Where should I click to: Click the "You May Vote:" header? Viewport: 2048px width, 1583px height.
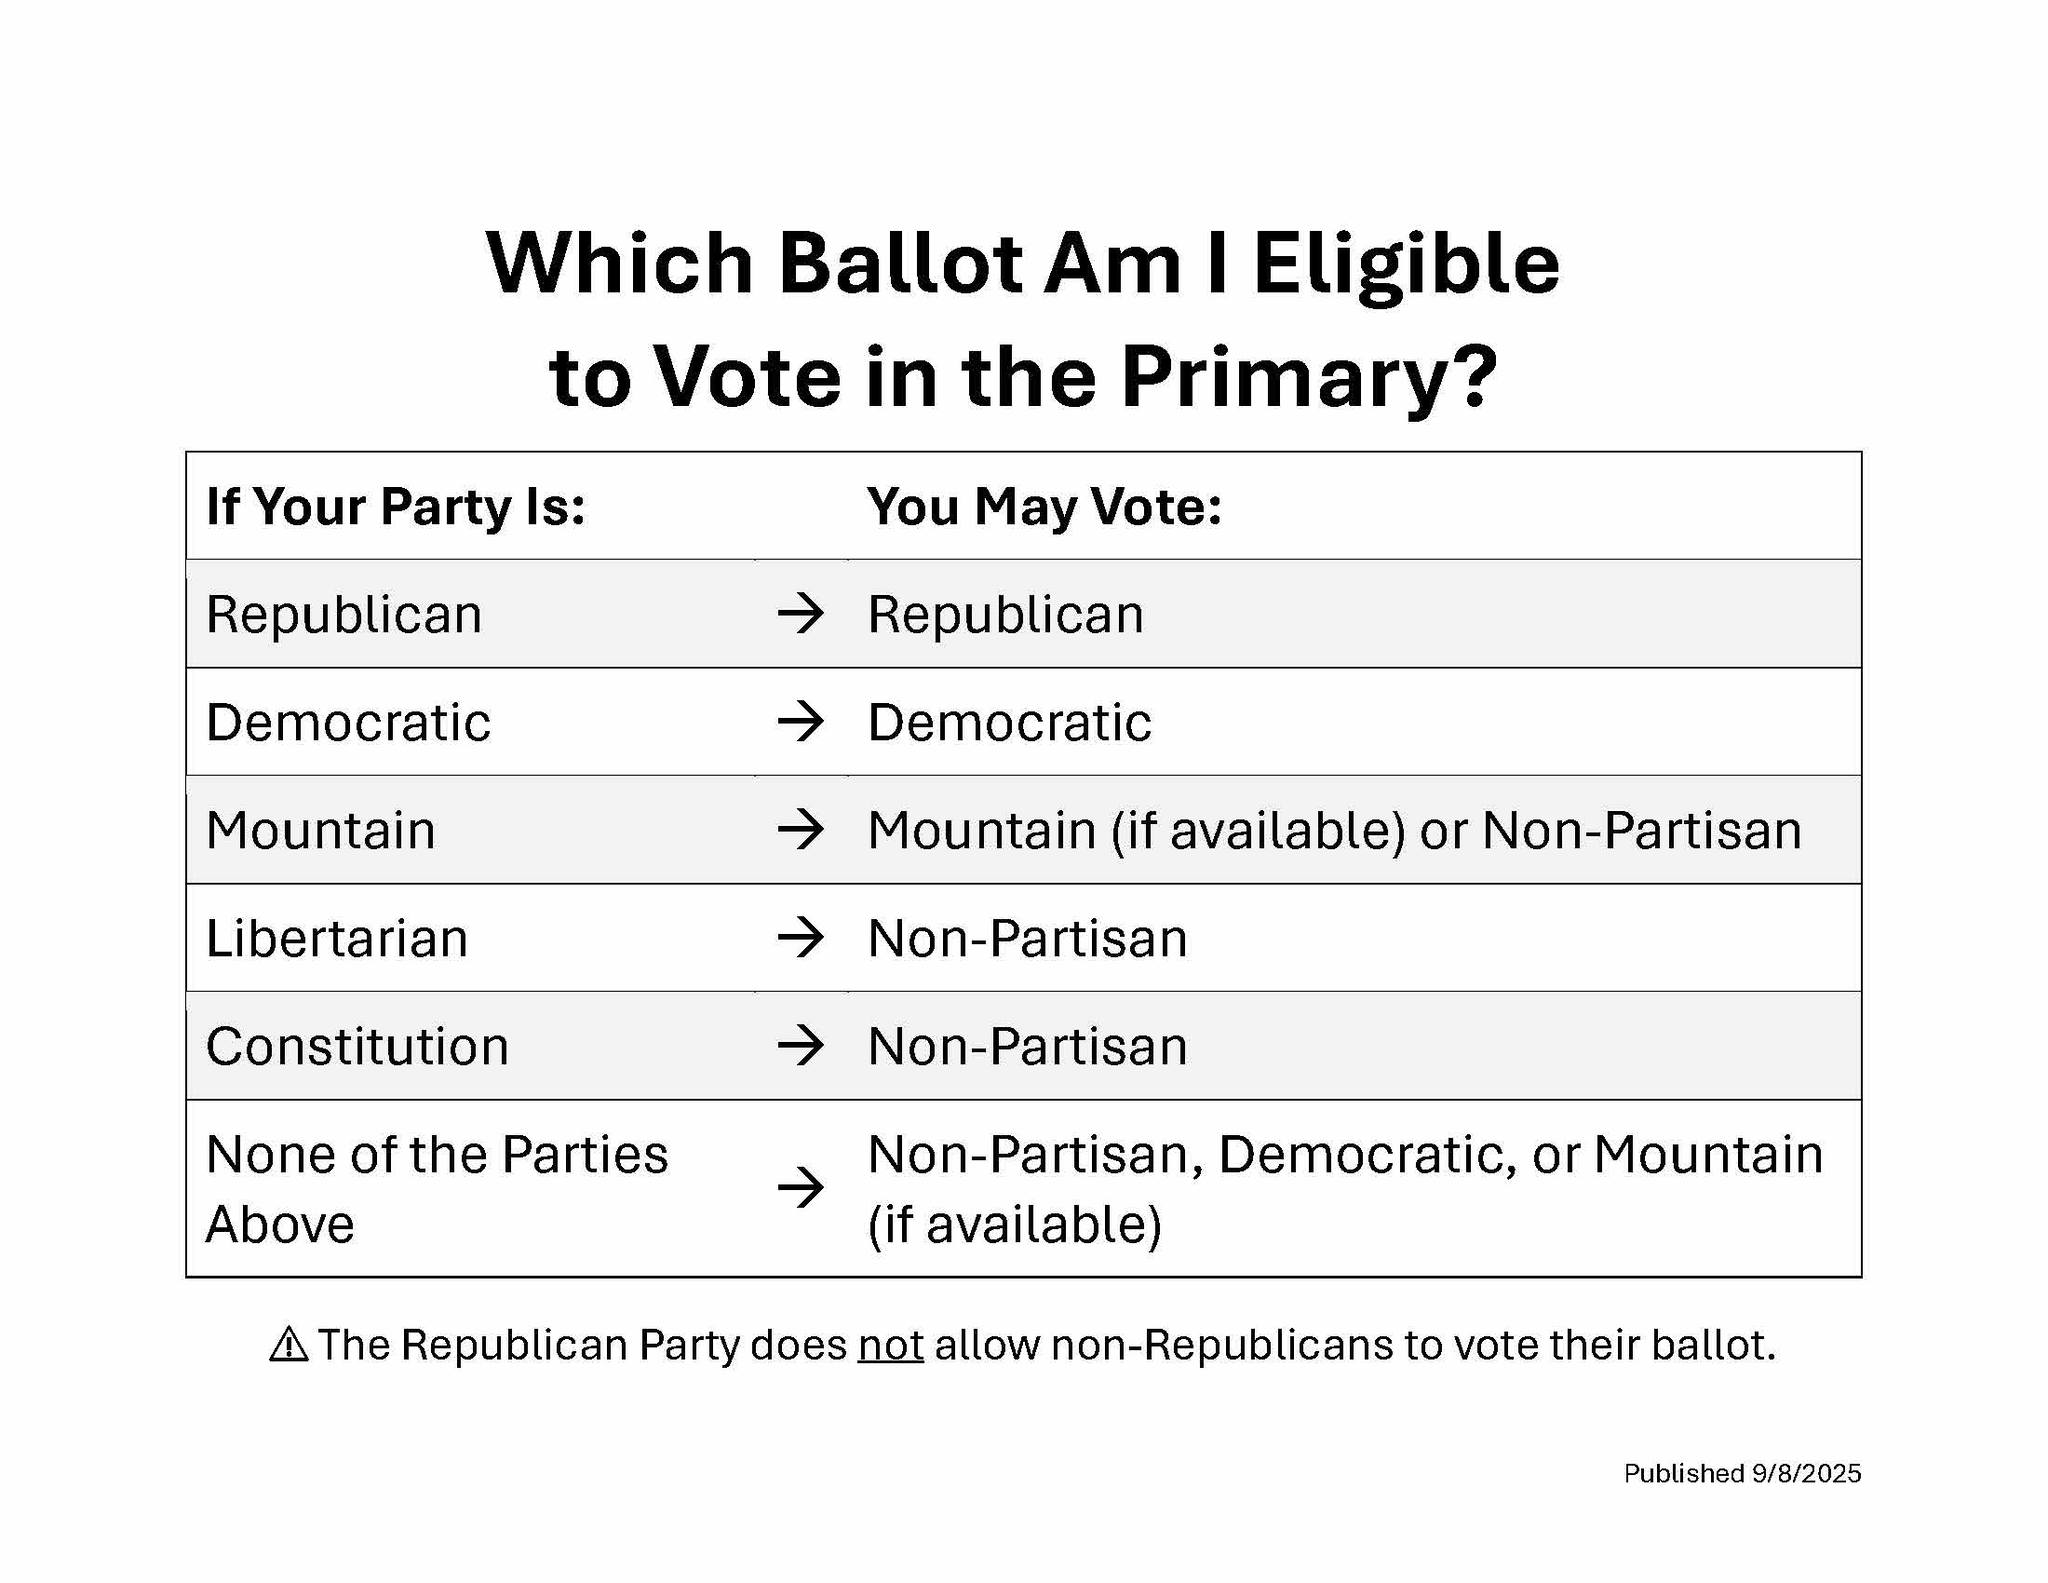pyautogui.click(x=1044, y=506)
